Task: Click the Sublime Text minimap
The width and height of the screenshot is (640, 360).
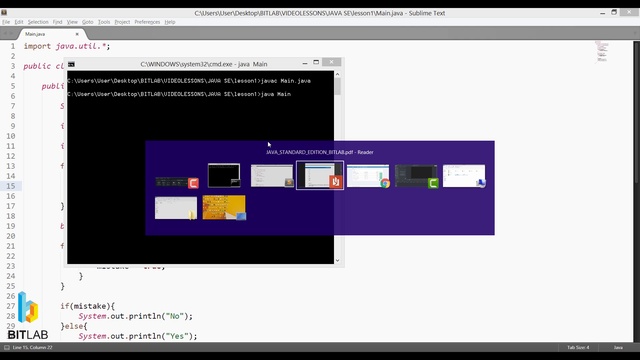Action: 602,51
